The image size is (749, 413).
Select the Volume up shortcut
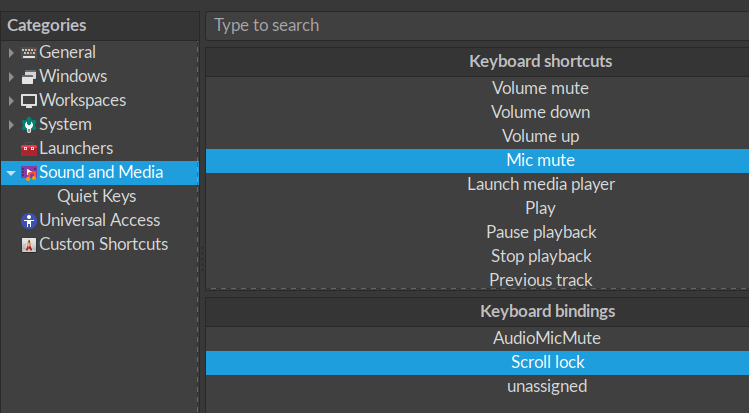[x=478, y=136]
